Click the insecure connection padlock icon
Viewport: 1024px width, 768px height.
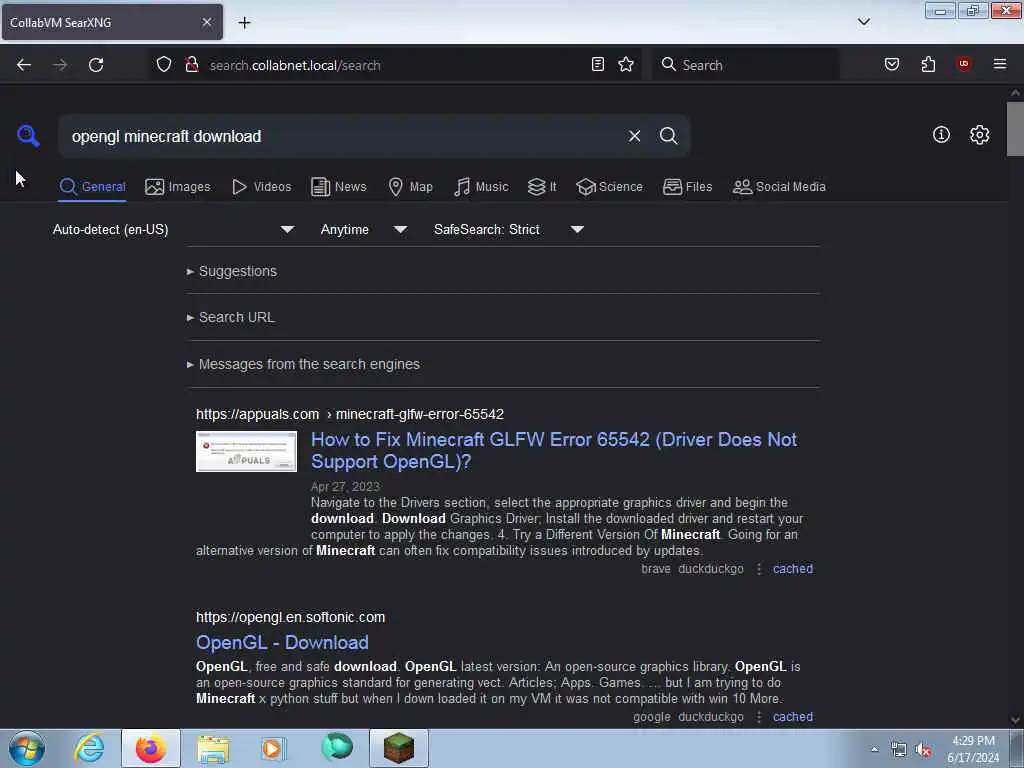(x=191, y=65)
